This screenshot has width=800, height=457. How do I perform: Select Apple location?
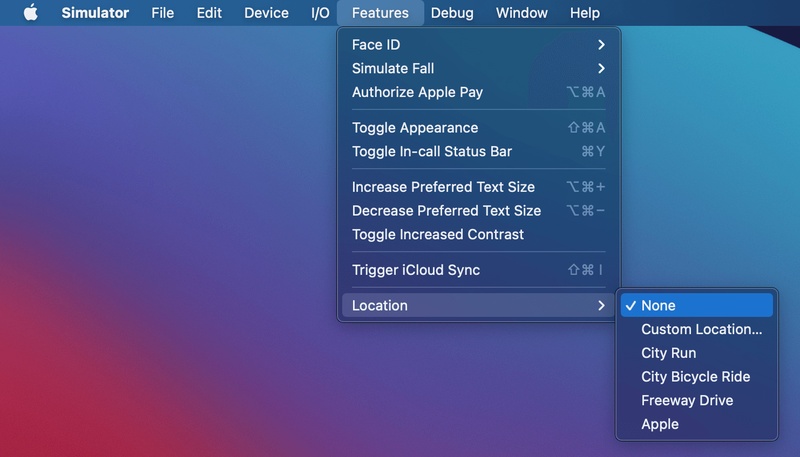tap(696, 424)
